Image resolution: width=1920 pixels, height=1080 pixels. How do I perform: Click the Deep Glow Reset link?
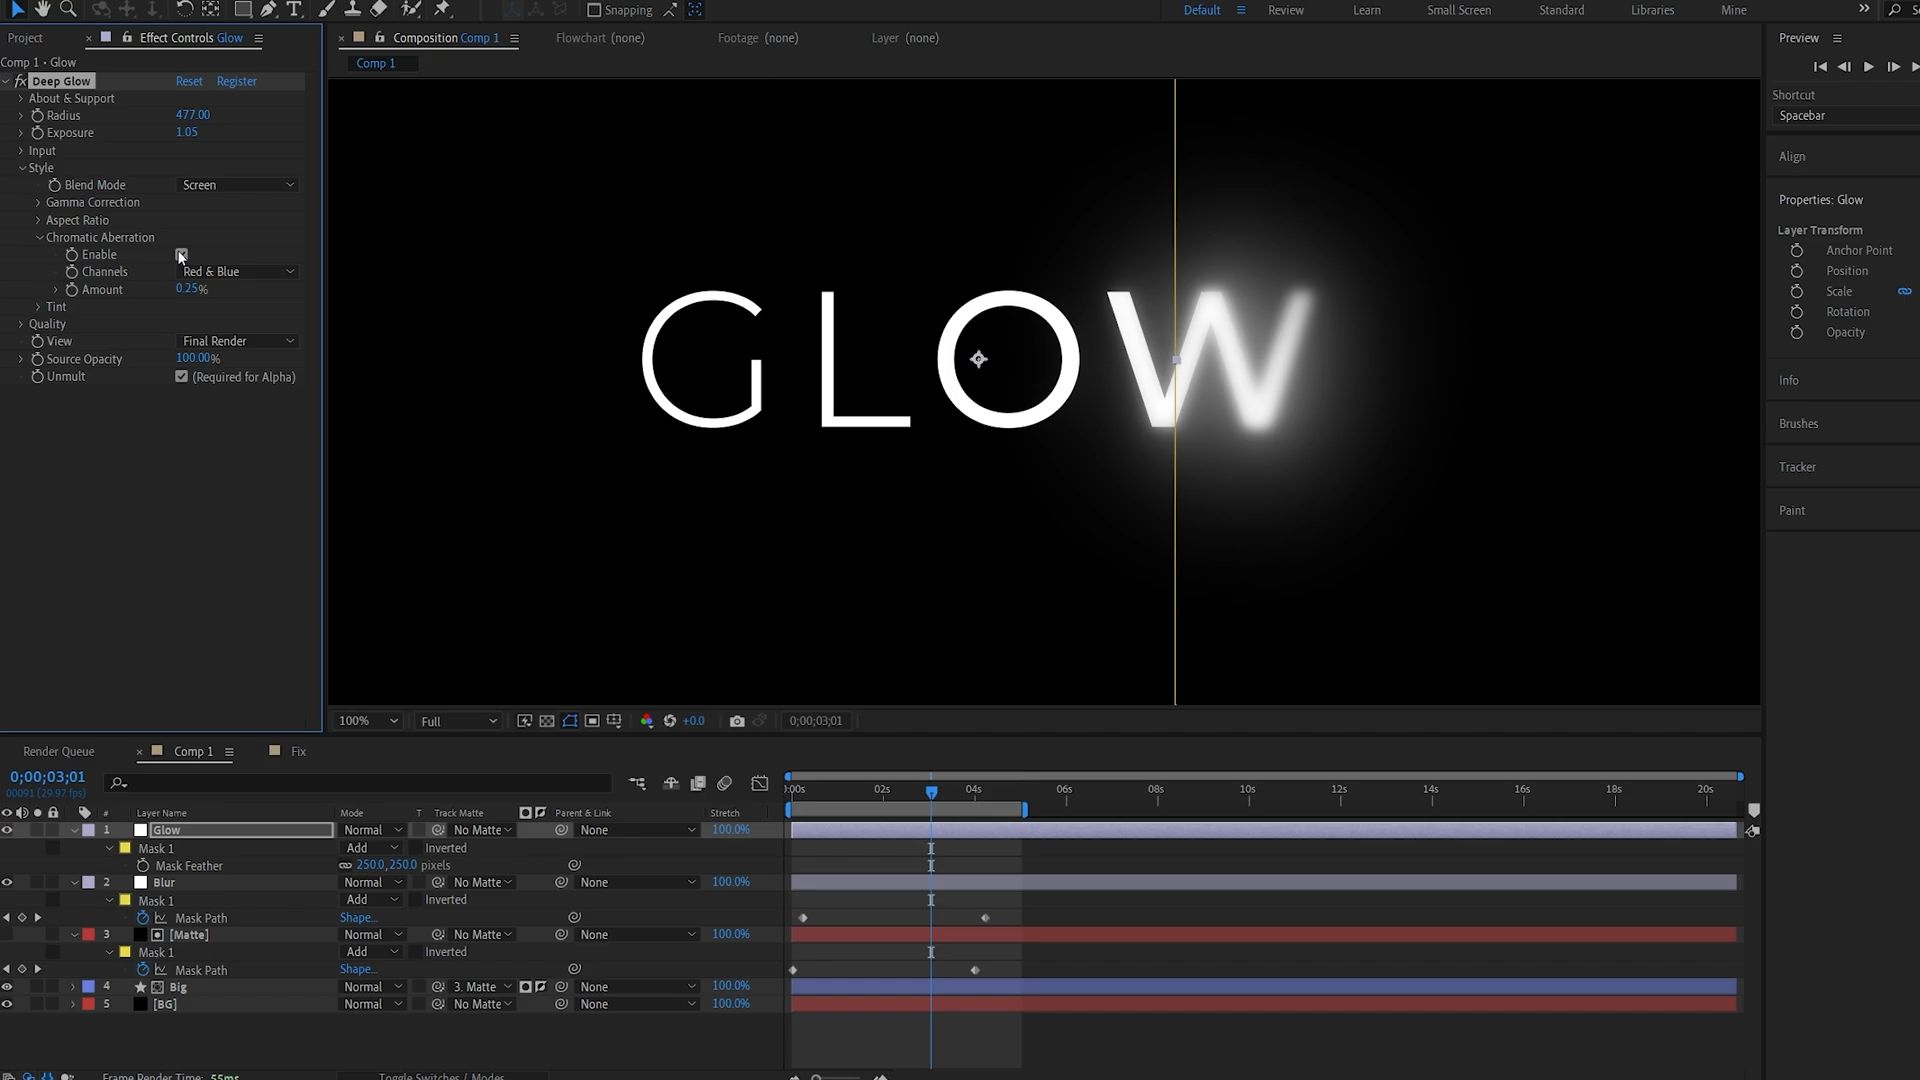coord(189,81)
